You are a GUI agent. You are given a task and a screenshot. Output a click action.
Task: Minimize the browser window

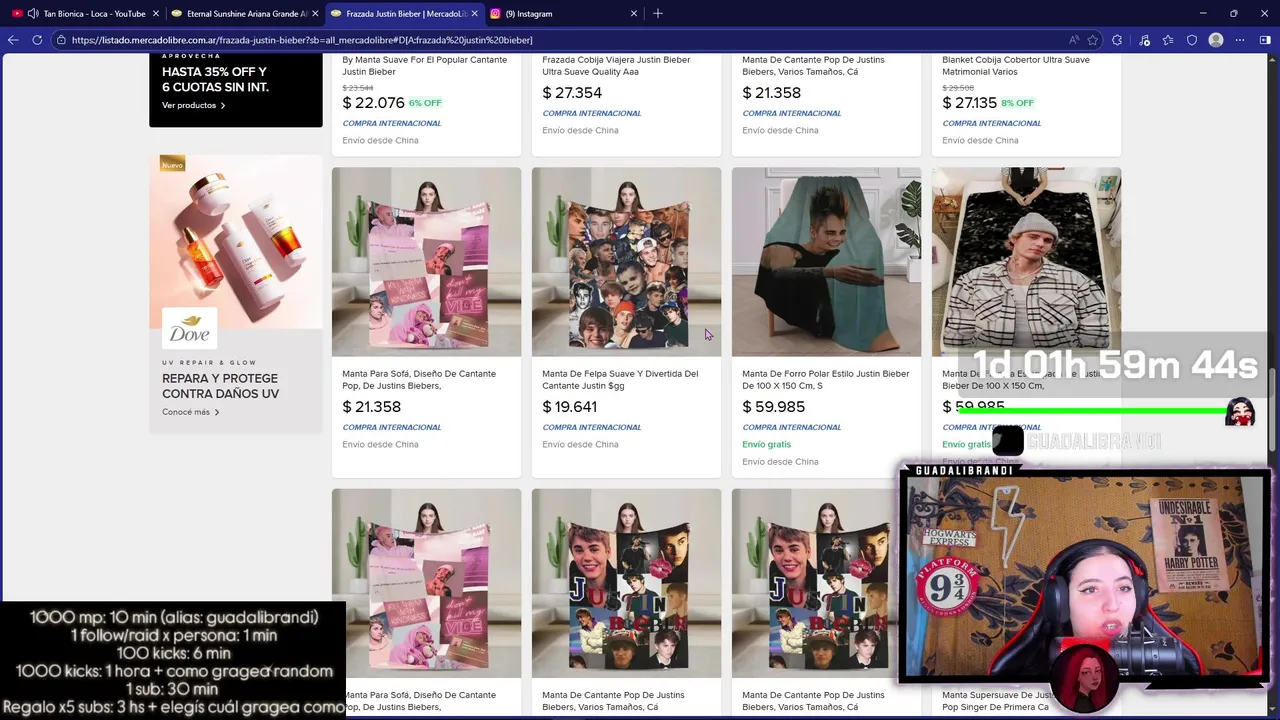coord(1201,14)
